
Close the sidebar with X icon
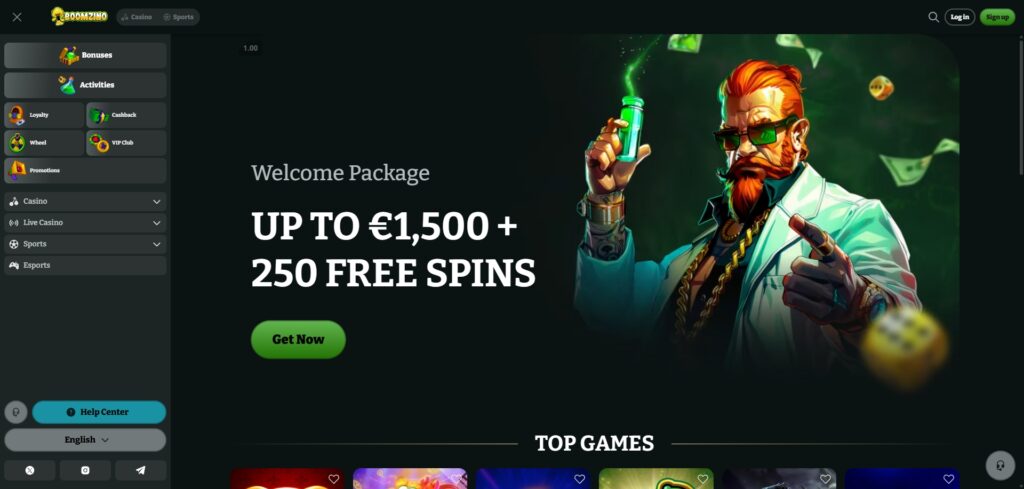(17, 17)
